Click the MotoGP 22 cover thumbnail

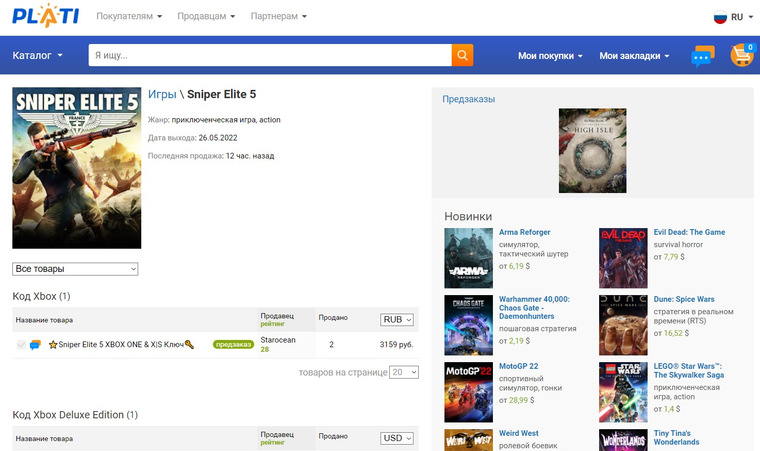point(468,392)
